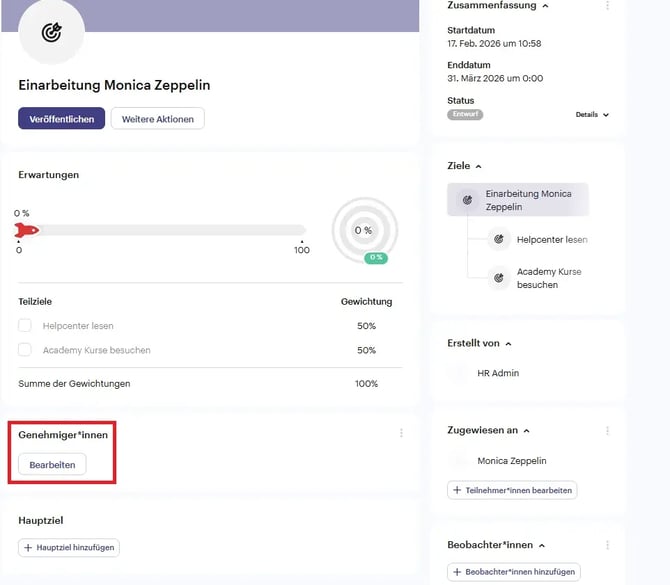The width and height of the screenshot is (670, 585).
Task: Click plus icon in Teilnehmer*innen bearbeiten
Action: [x=457, y=490]
